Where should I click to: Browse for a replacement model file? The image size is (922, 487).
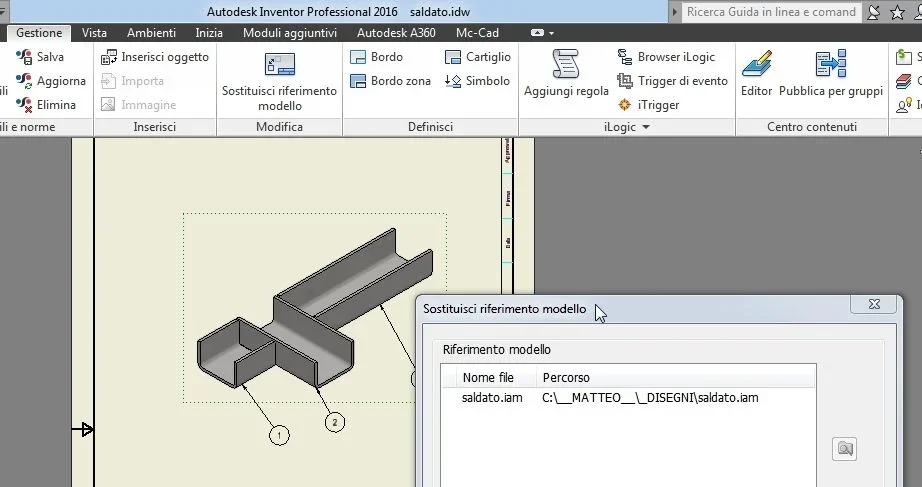(844, 449)
